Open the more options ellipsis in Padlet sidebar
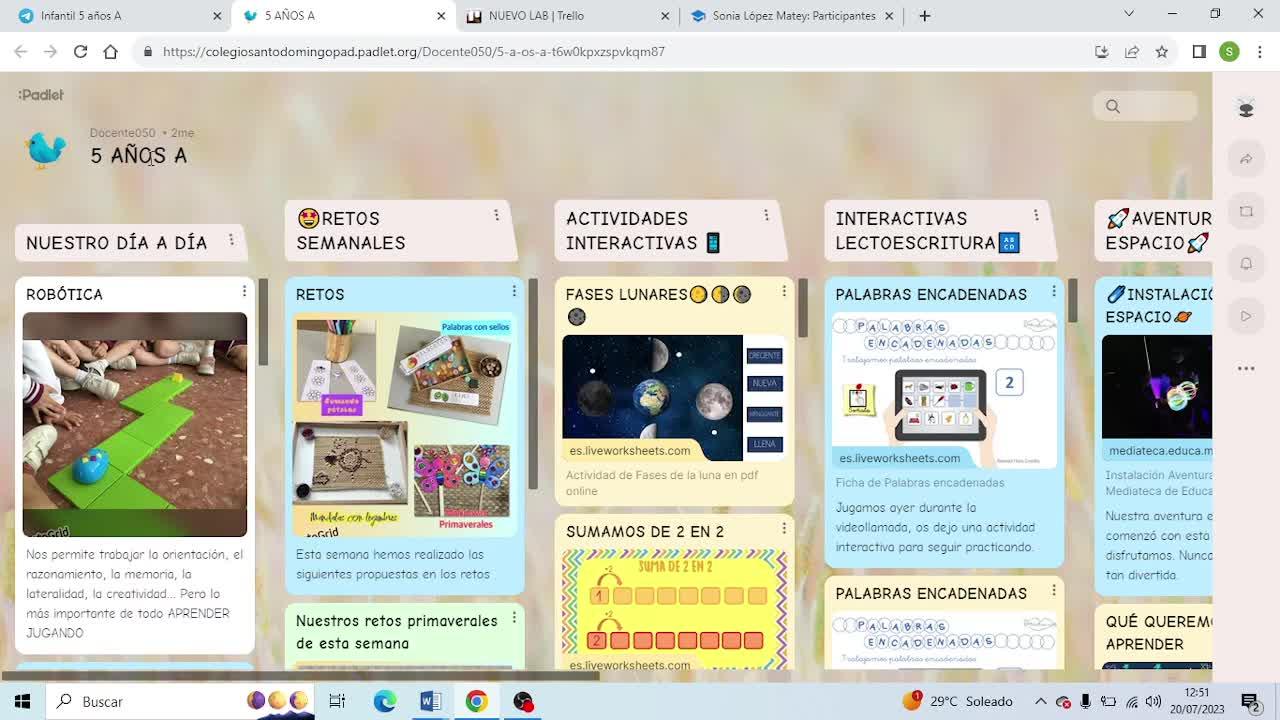Image resolution: width=1280 pixels, height=720 pixels. click(x=1246, y=368)
